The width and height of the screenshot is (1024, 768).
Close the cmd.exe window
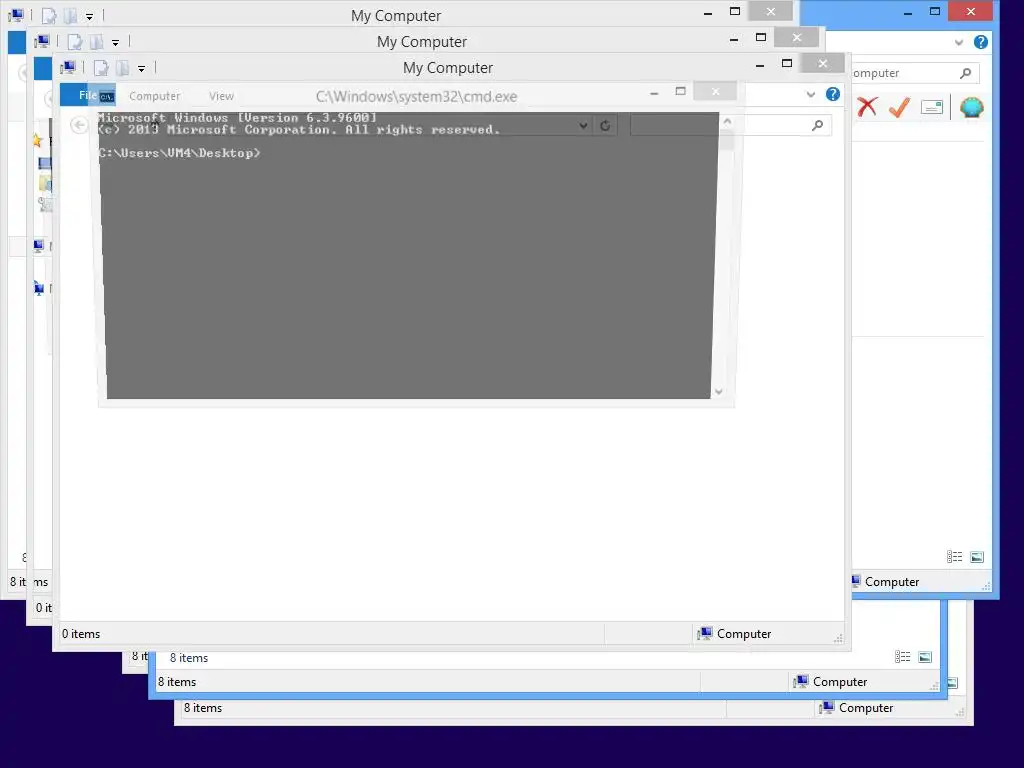tap(715, 91)
